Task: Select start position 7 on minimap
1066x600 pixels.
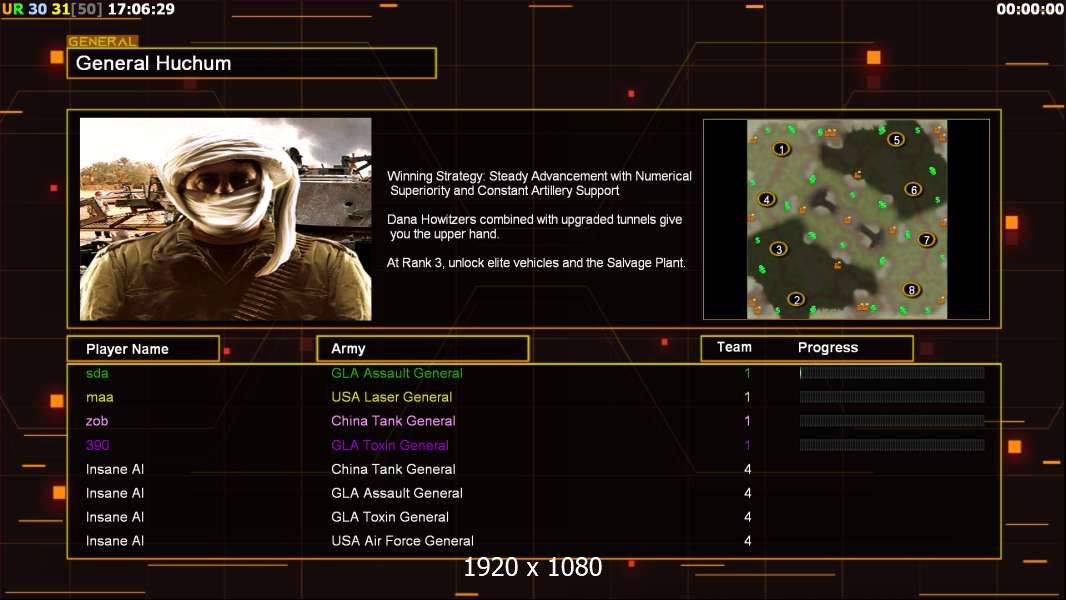Action: (926, 239)
